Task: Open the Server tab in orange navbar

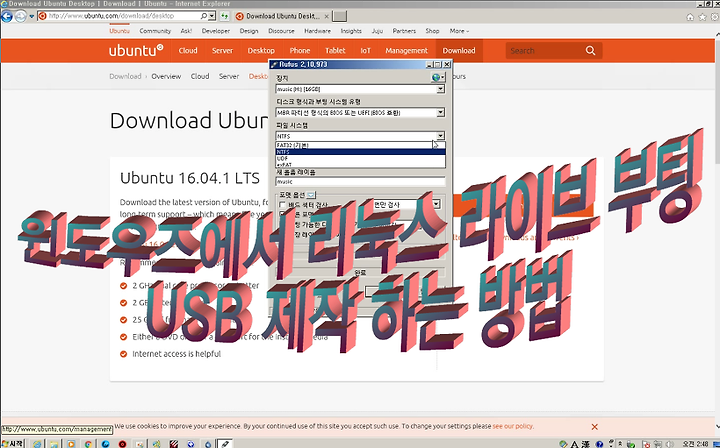Action: coord(222,50)
